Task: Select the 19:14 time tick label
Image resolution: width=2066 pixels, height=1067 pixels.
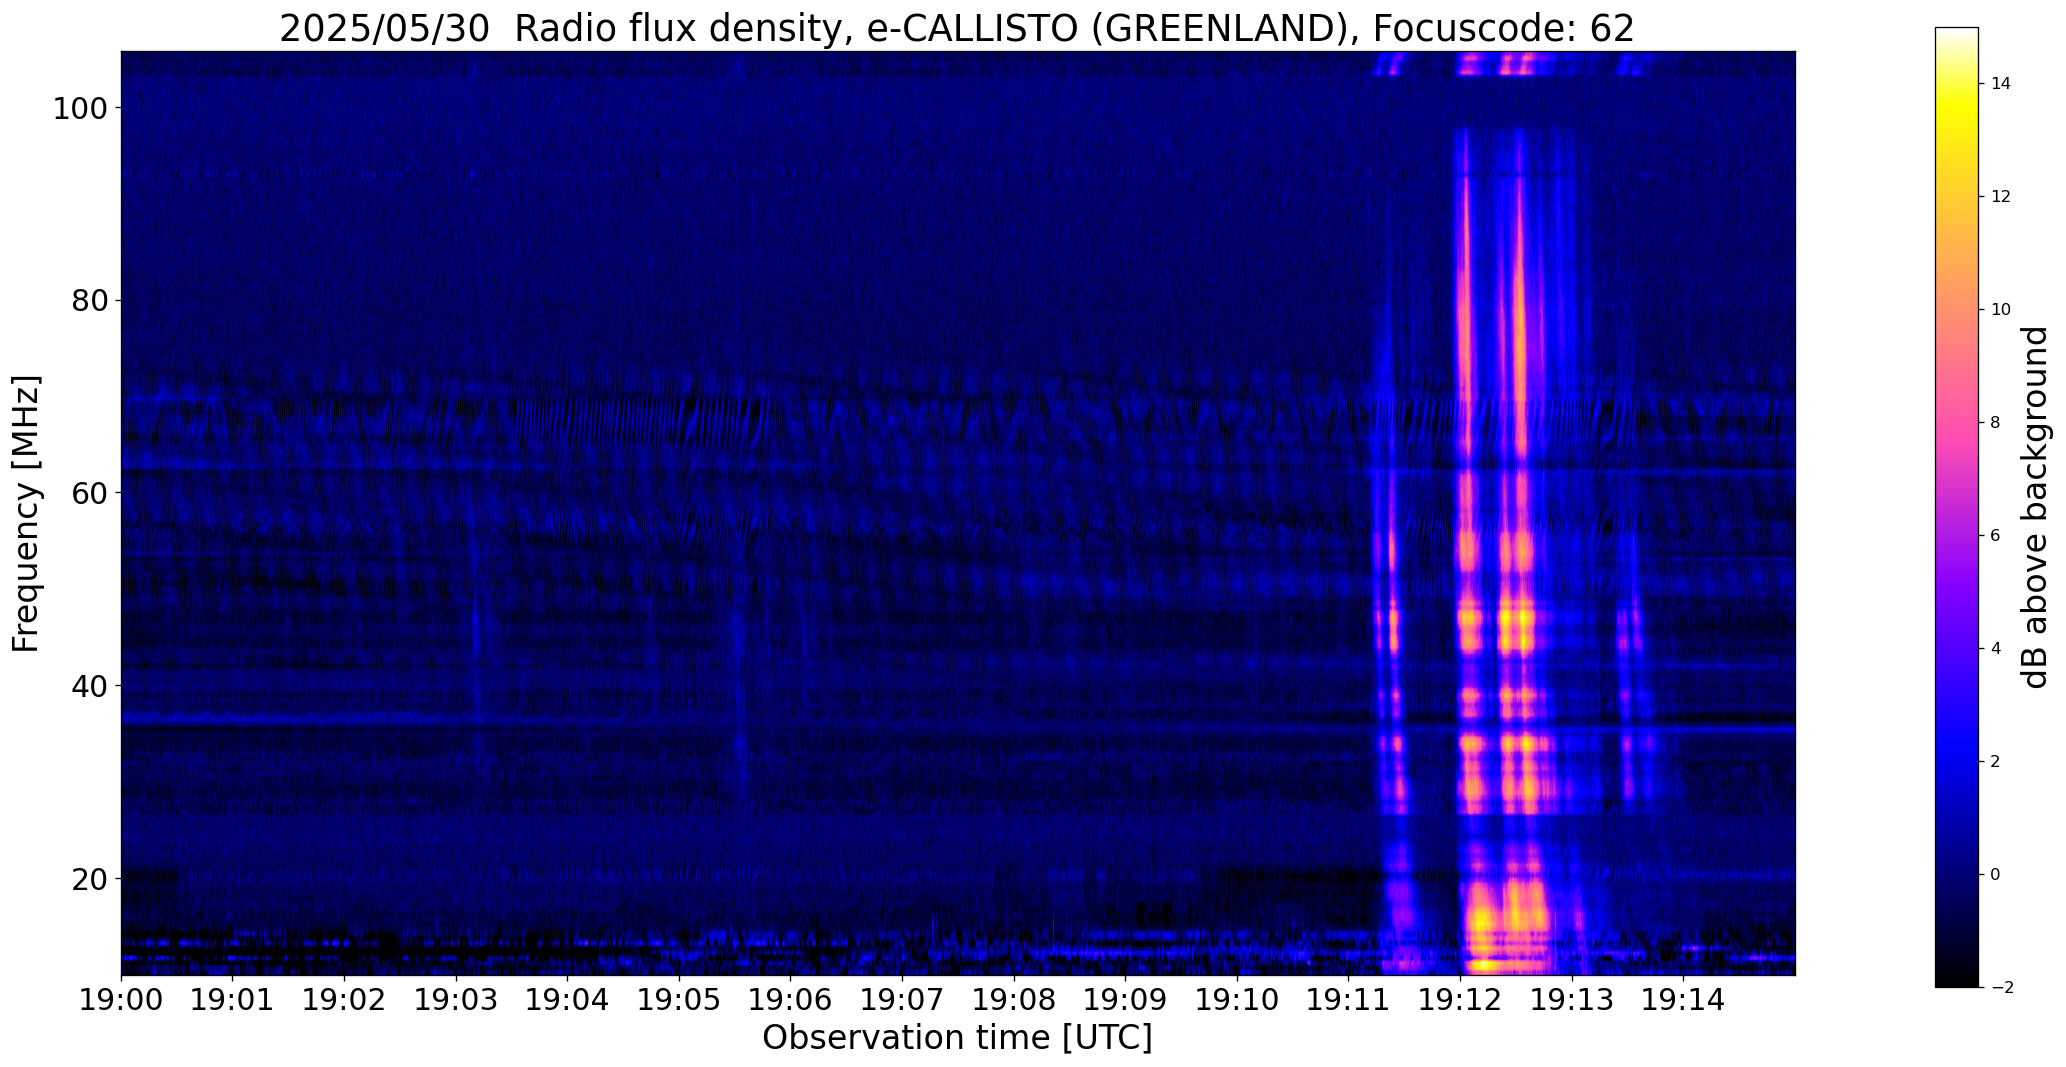Action: pyautogui.click(x=1683, y=999)
